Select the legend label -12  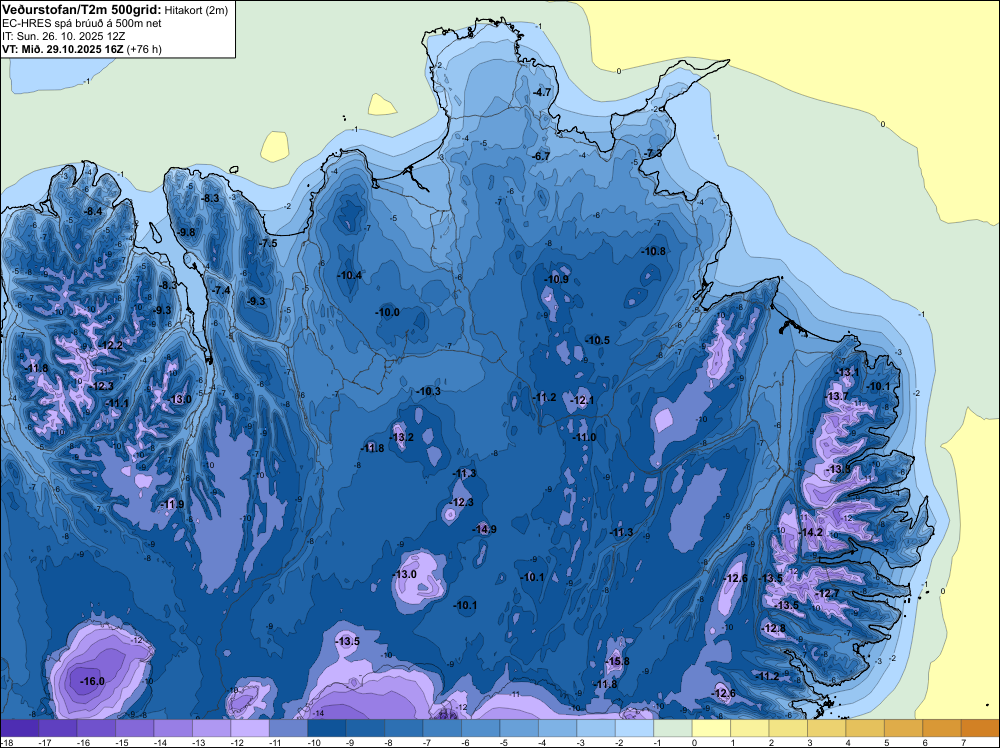pyautogui.click(x=237, y=742)
